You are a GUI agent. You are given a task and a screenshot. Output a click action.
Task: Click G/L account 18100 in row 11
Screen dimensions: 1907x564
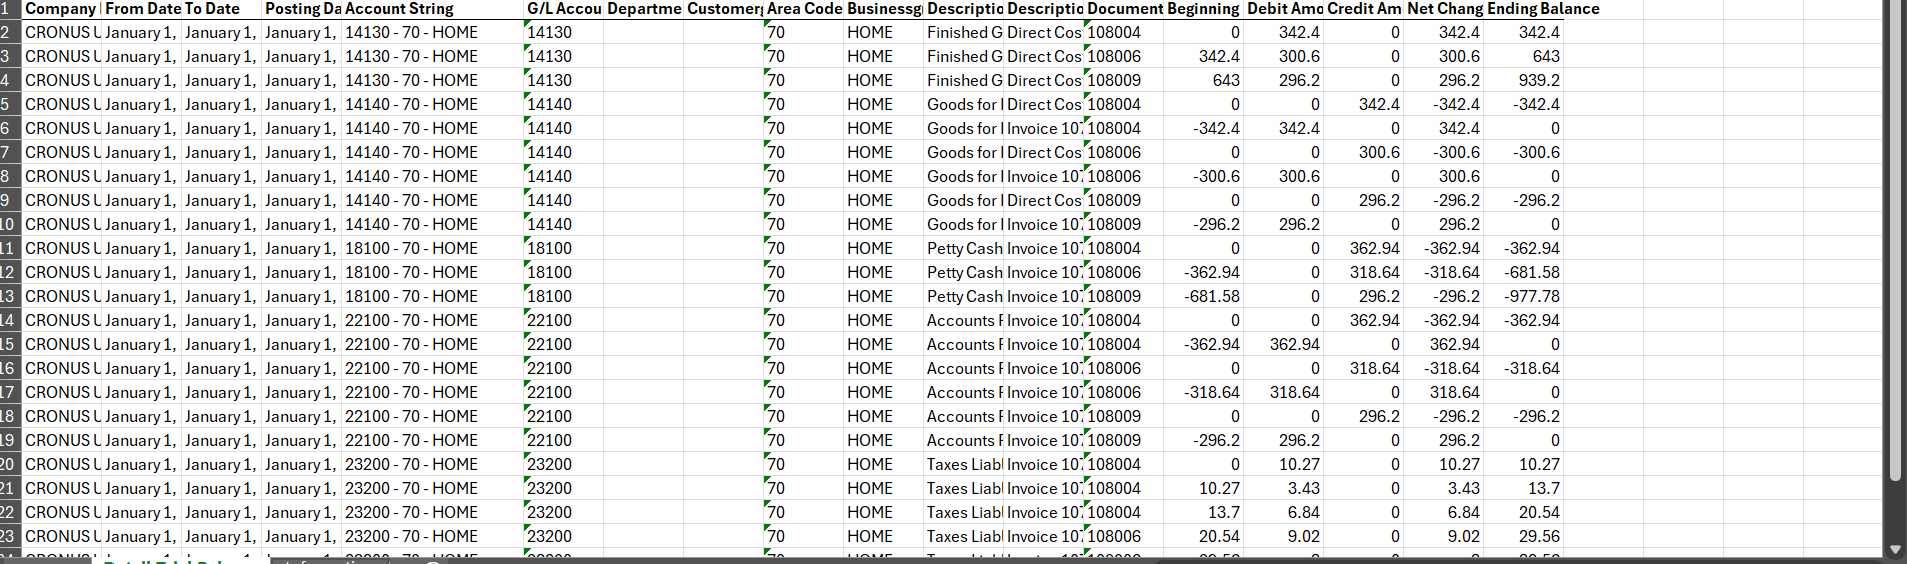click(x=564, y=248)
